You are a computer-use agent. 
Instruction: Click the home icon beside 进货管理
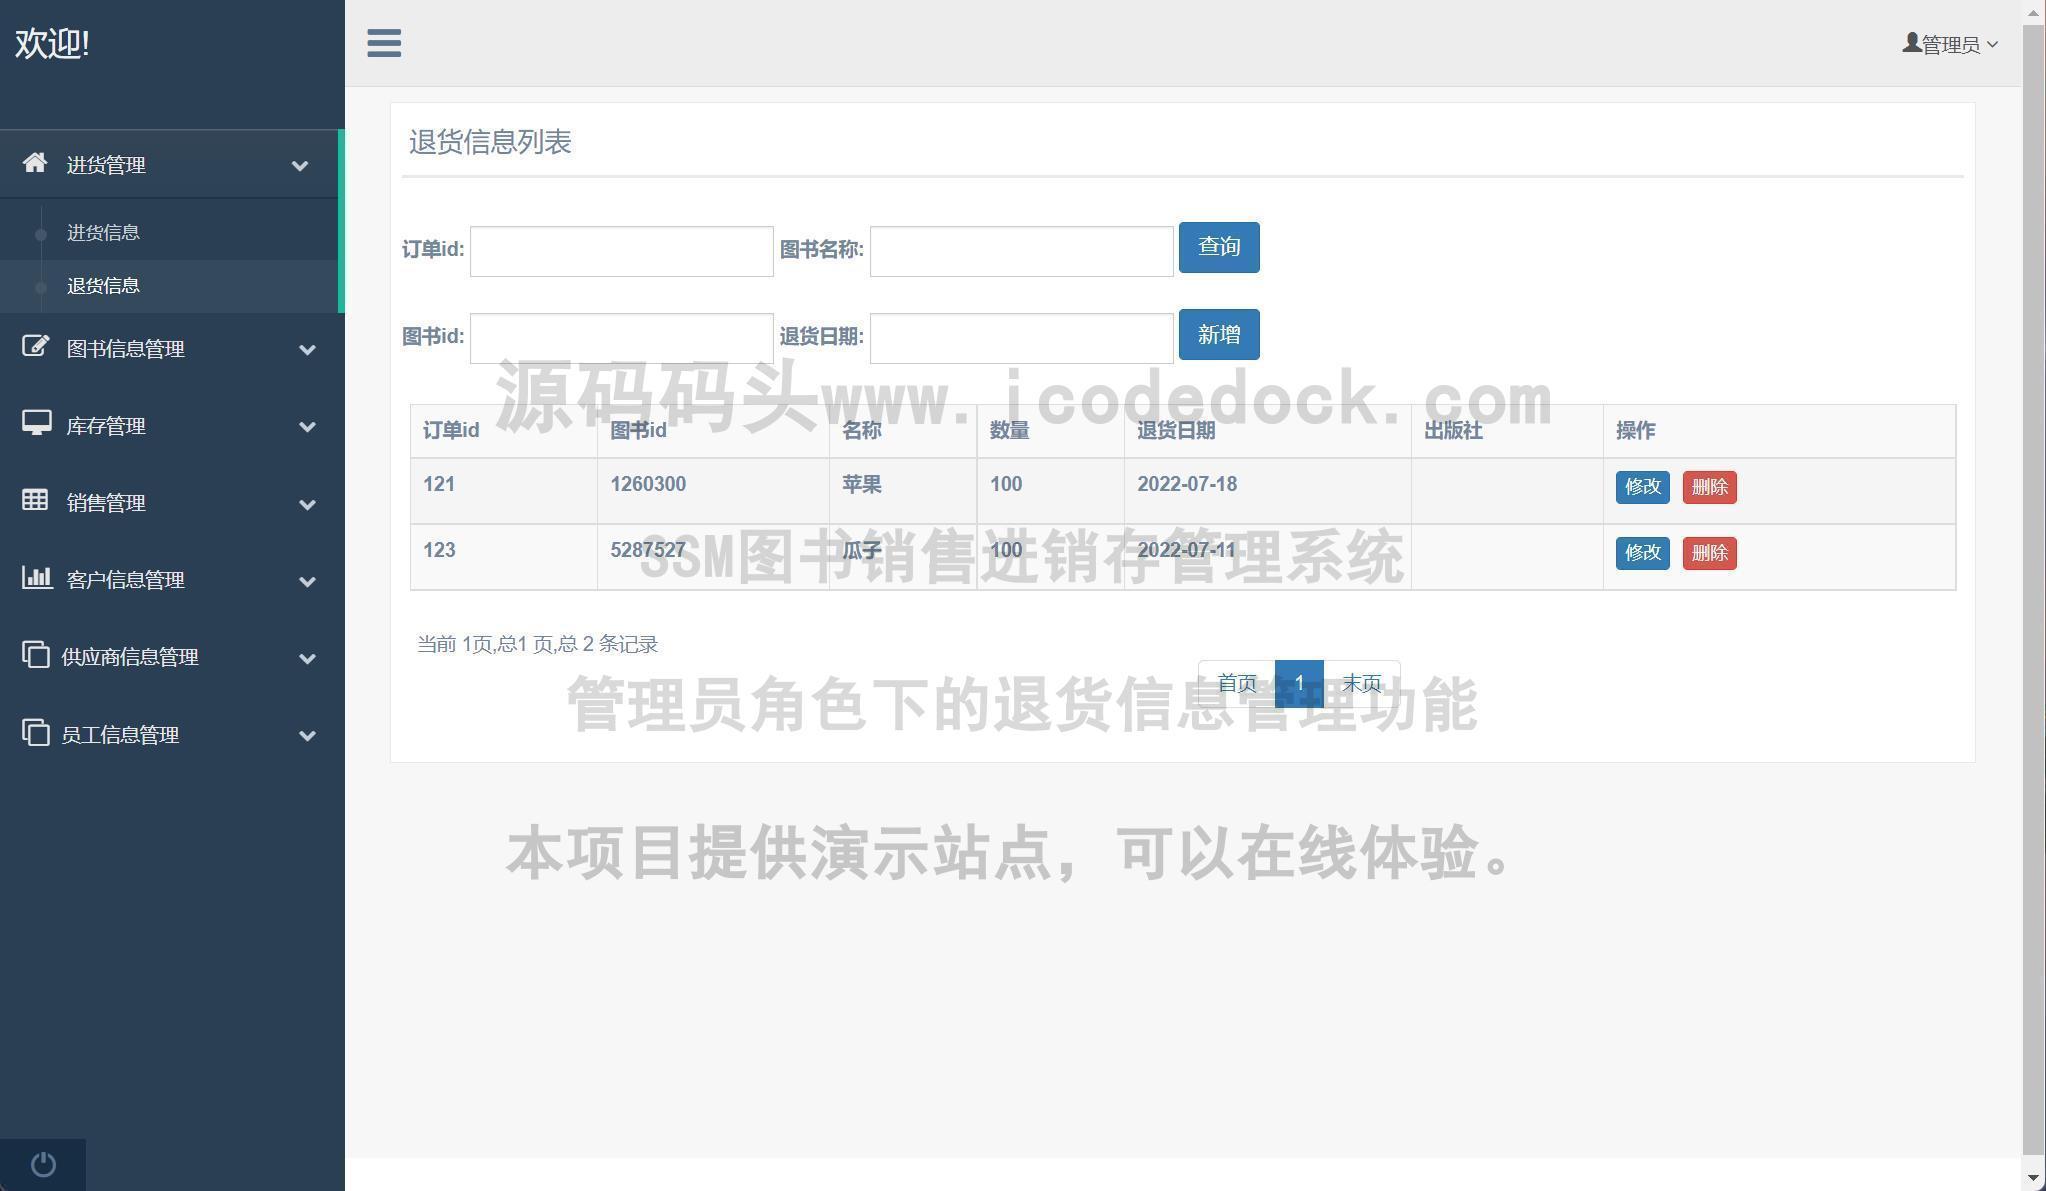(35, 163)
